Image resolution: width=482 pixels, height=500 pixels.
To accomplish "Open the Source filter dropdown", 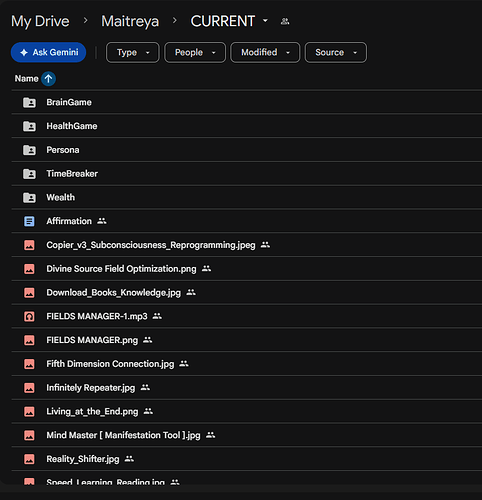I will pos(336,52).
